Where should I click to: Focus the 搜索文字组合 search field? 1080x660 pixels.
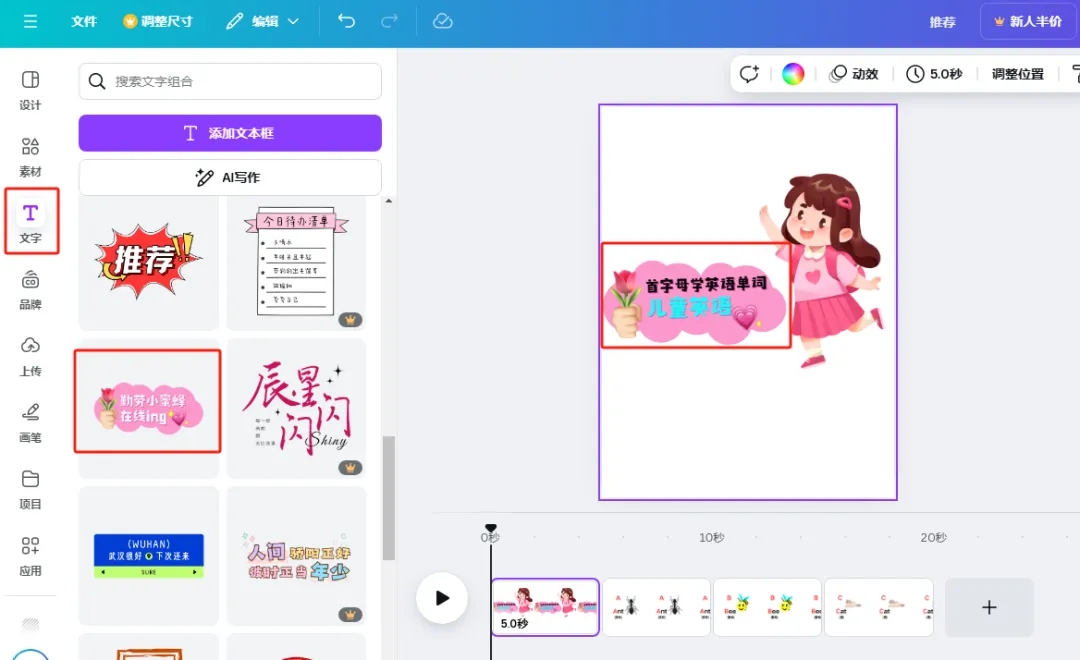tap(230, 81)
